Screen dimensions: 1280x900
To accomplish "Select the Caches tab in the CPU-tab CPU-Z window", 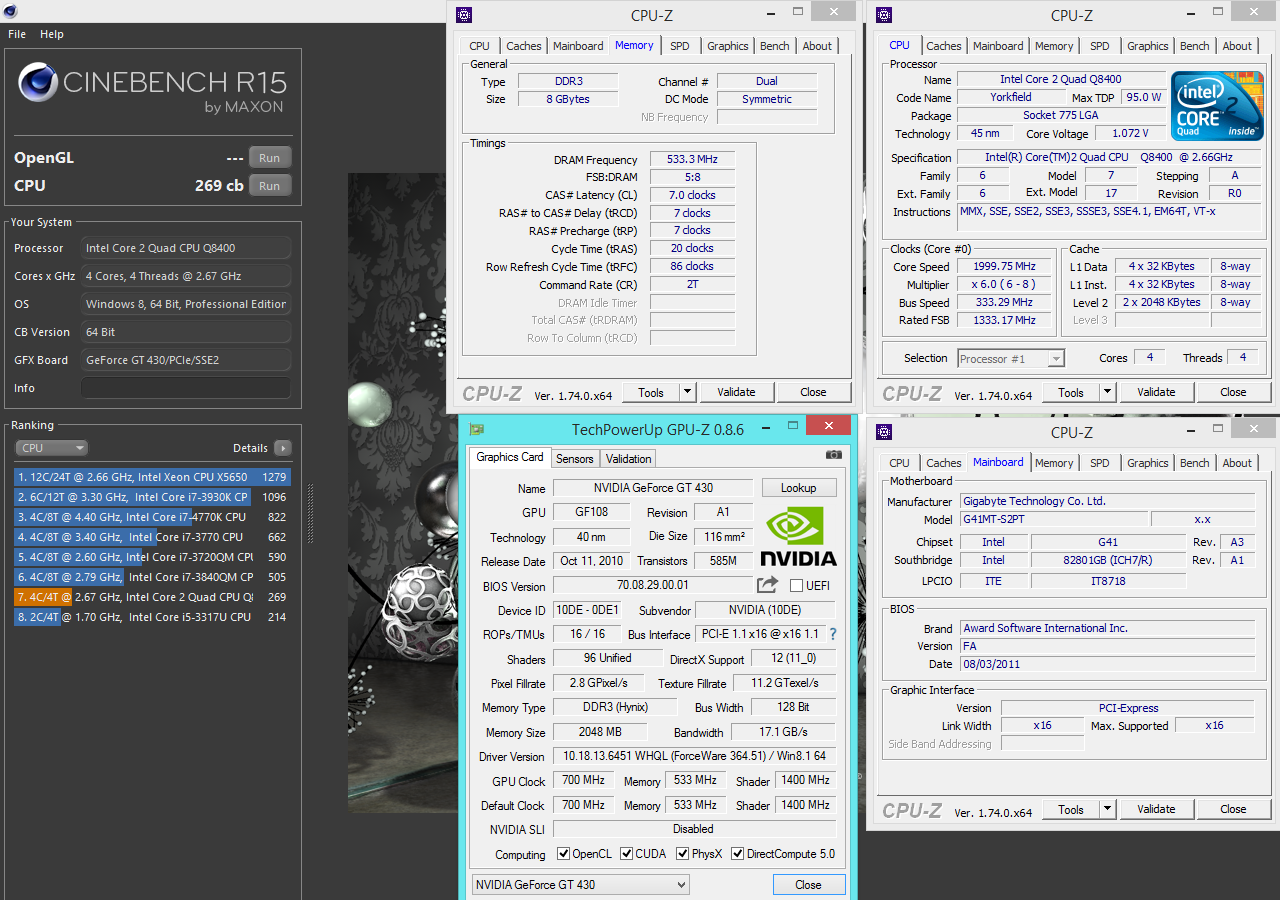I will click(x=943, y=46).
